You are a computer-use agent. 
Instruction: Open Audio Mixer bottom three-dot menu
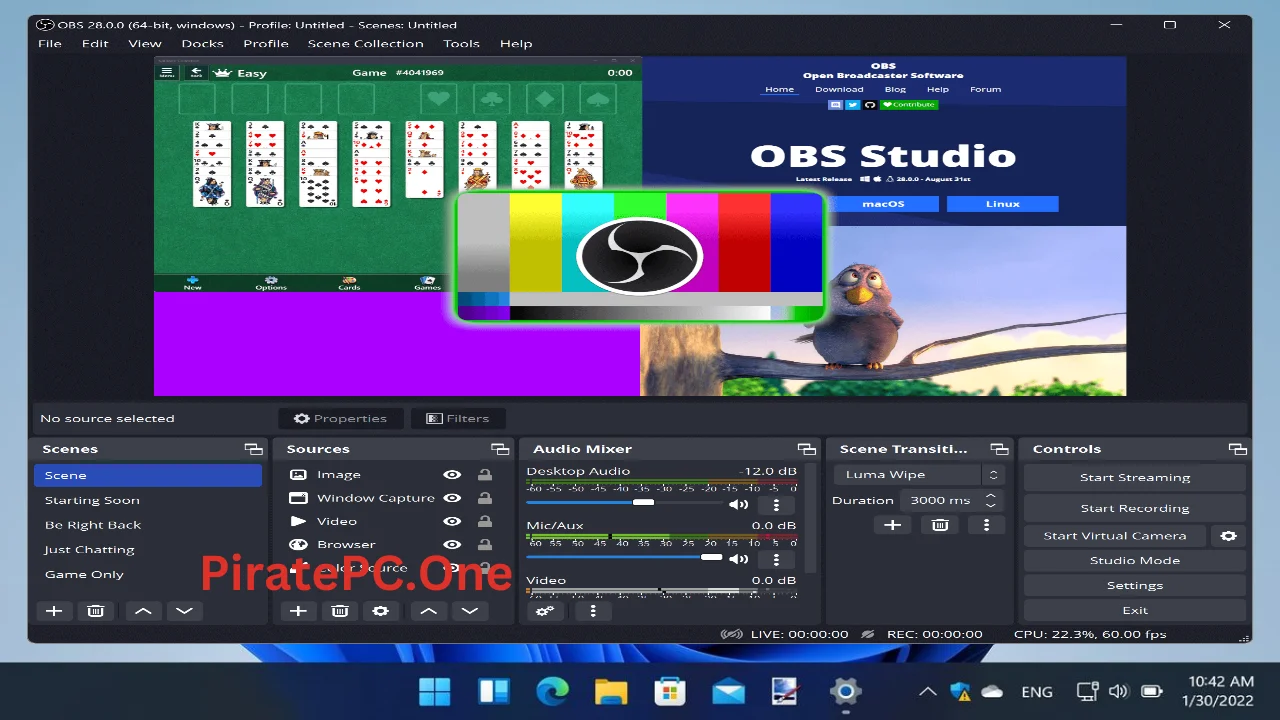593,611
